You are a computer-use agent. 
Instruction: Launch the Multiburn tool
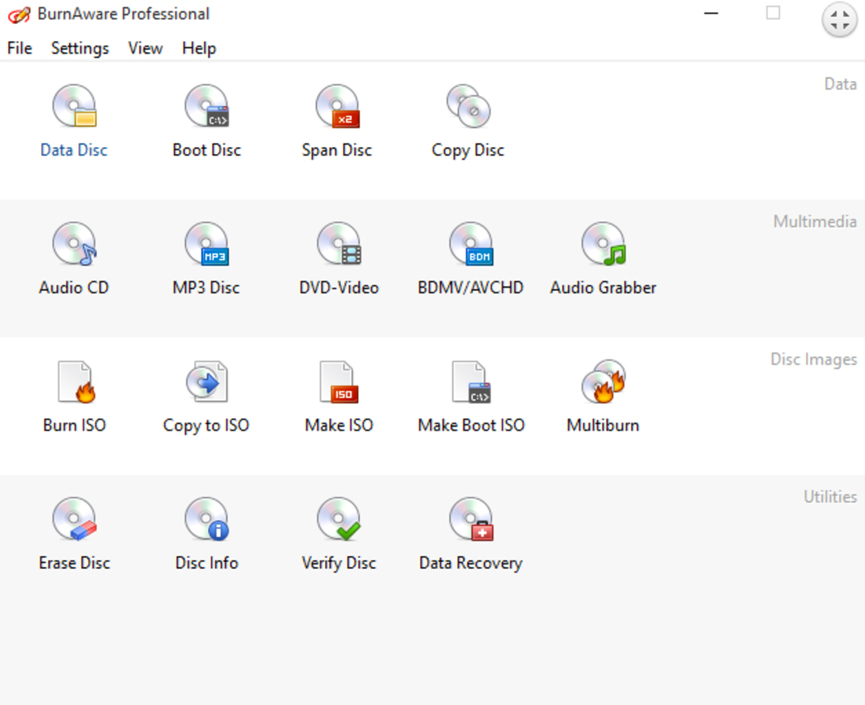(x=603, y=382)
